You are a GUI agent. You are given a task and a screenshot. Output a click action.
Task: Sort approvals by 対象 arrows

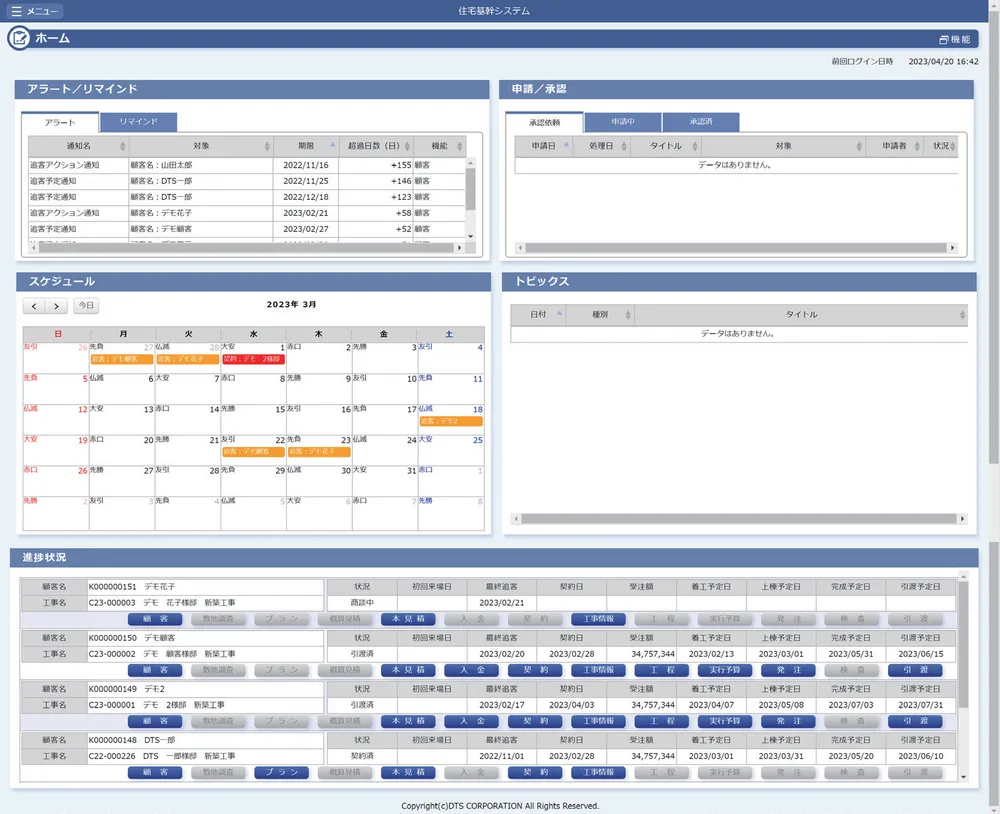pos(858,146)
